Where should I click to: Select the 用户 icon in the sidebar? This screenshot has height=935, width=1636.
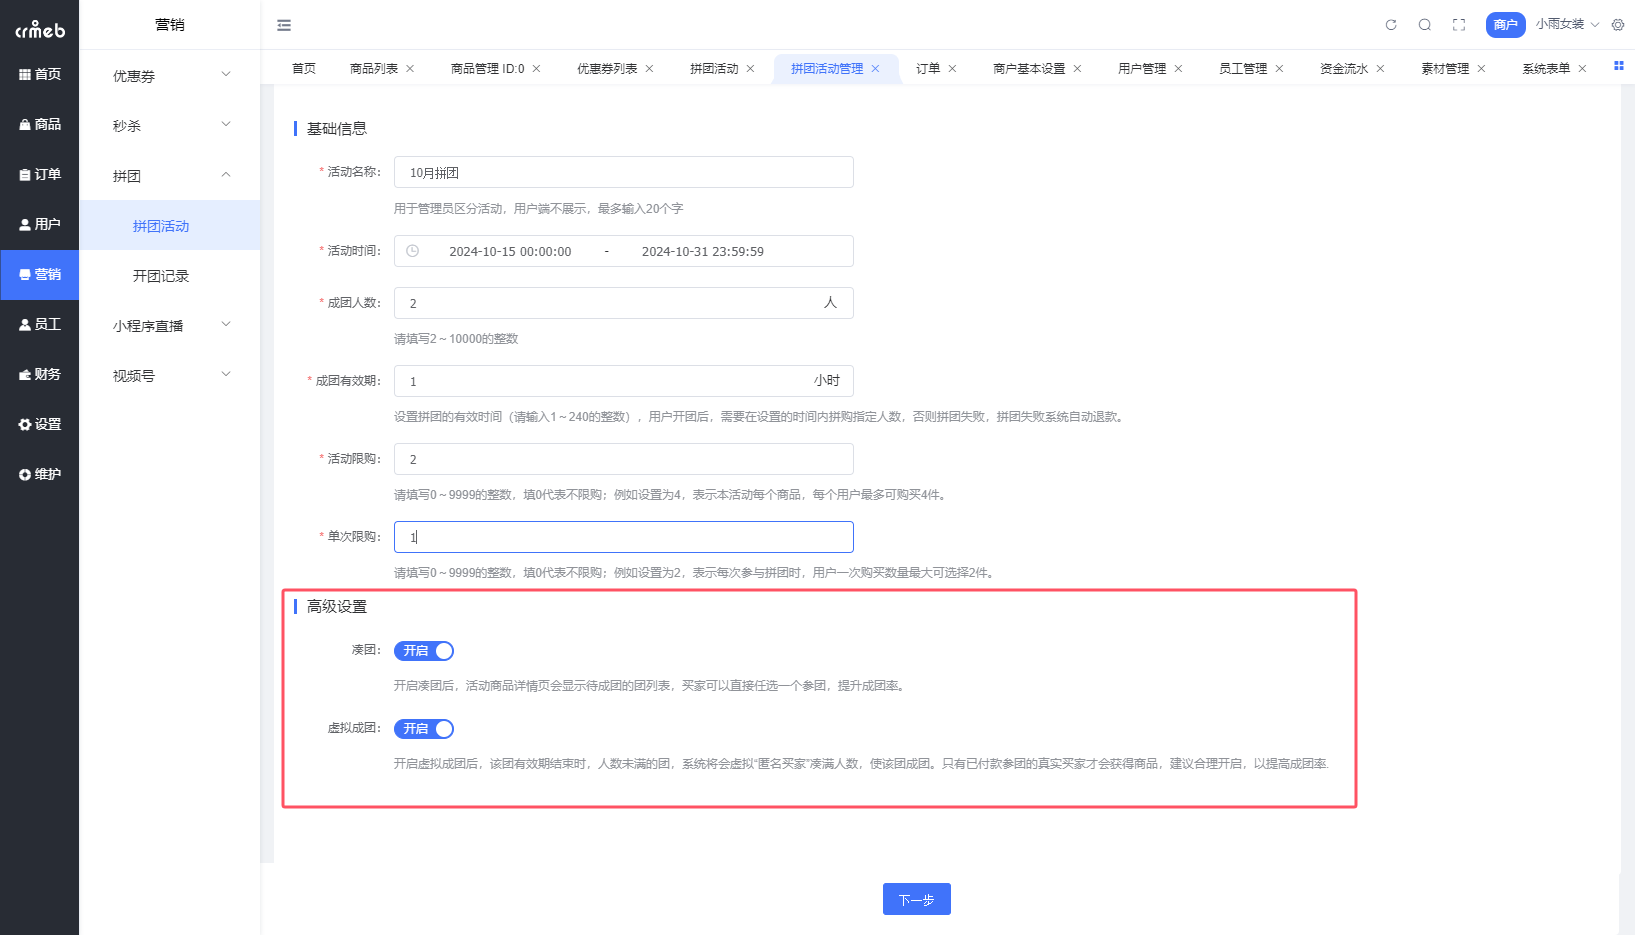tap(40, 224)
